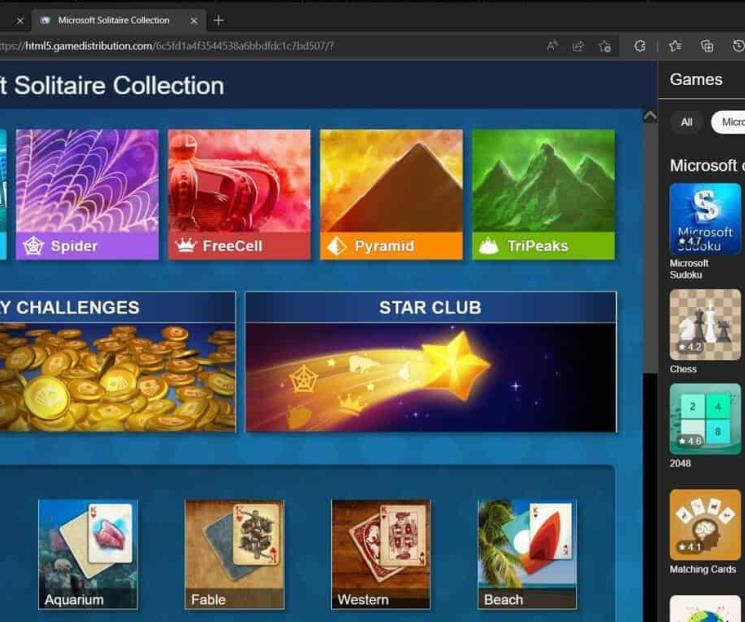This screenshot has height=622, width=745.
Task: Open the Star Club banner
Action: [431, 362]
